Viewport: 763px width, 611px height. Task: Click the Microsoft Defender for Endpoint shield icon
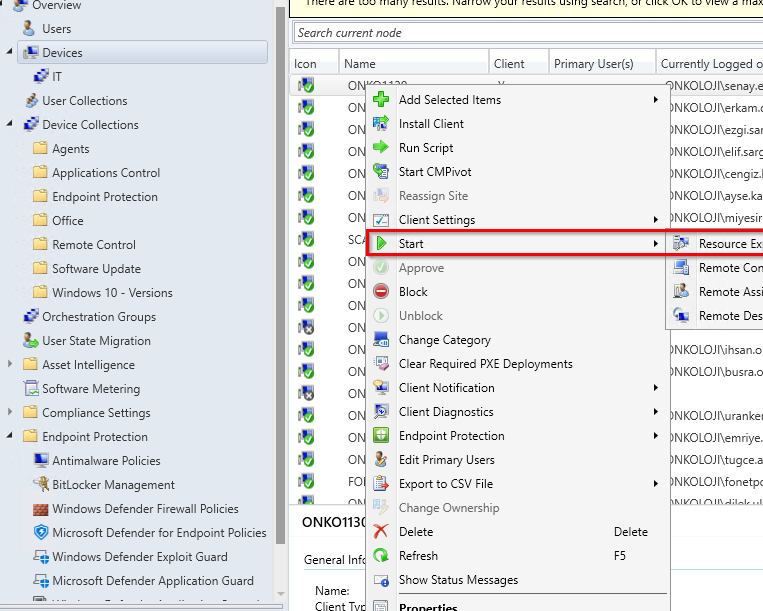coord(41,532)
